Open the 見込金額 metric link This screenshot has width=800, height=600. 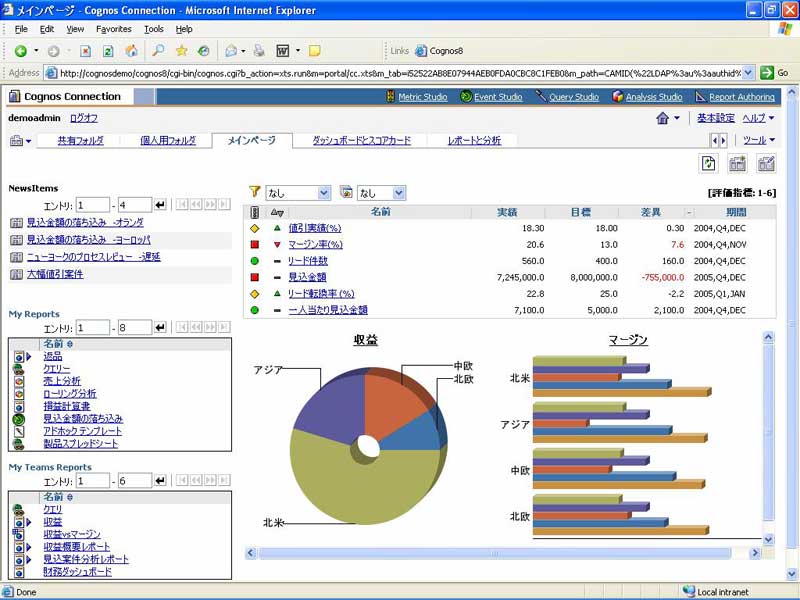[307, 277]
